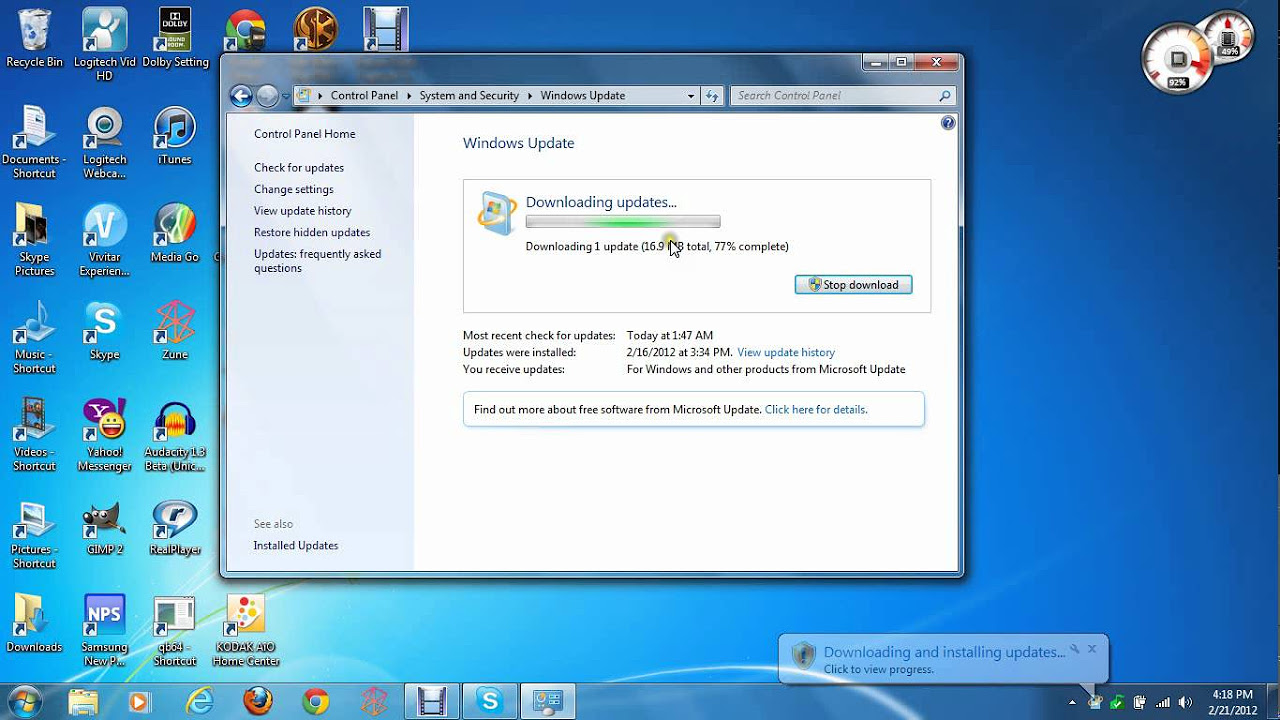The width and height of the screenshot is (1280, 720).
Task: Refresh the Windows Update page
Action: 712,96
